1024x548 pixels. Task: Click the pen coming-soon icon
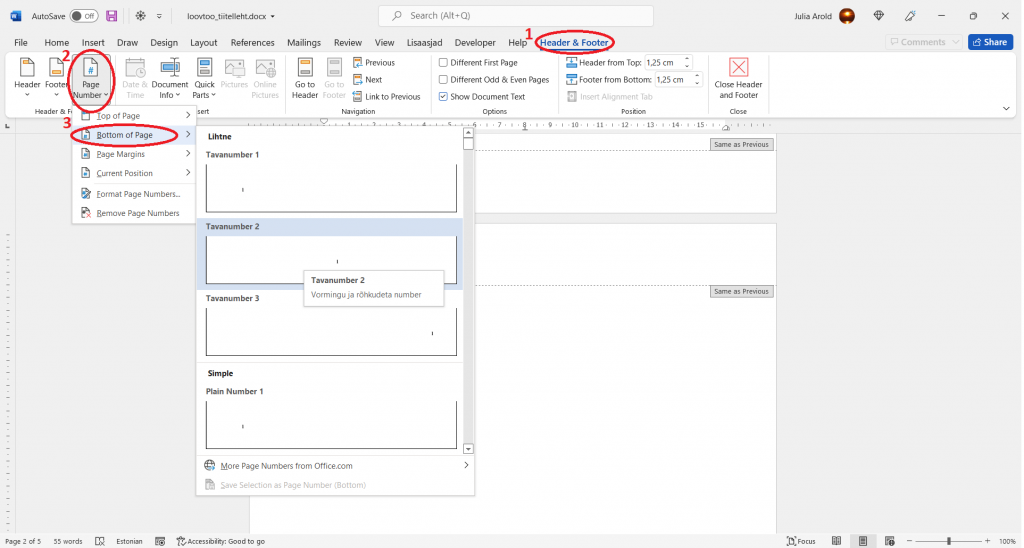pos(910,16)
